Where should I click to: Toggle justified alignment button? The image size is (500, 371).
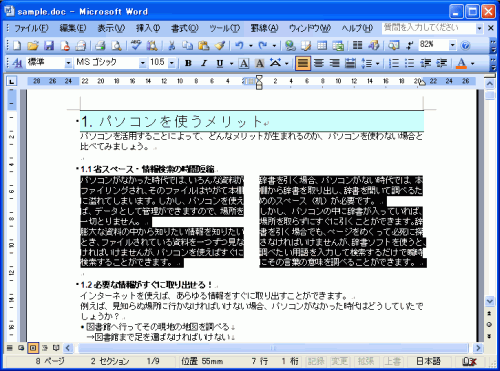coord(303,63)
